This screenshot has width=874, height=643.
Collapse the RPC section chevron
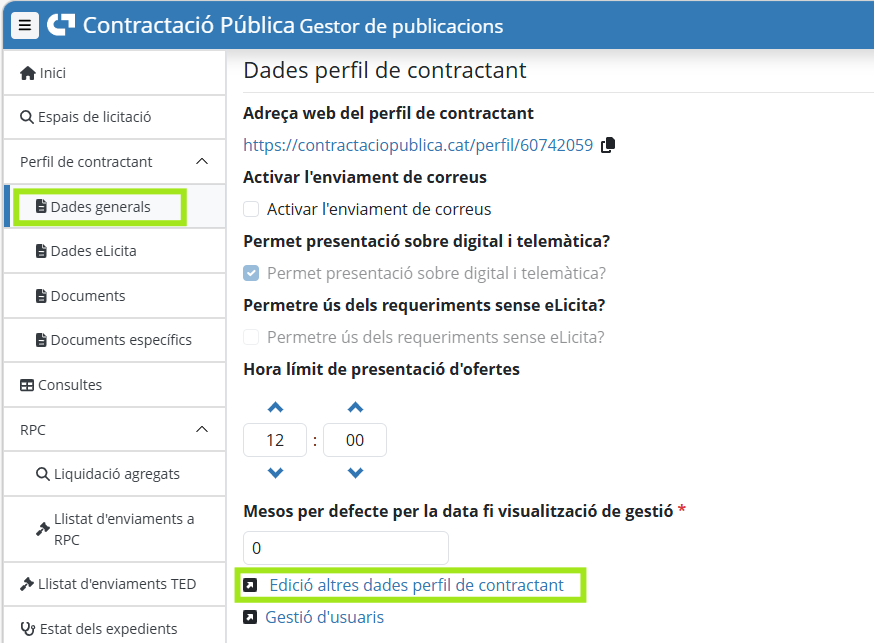point(202,430)
